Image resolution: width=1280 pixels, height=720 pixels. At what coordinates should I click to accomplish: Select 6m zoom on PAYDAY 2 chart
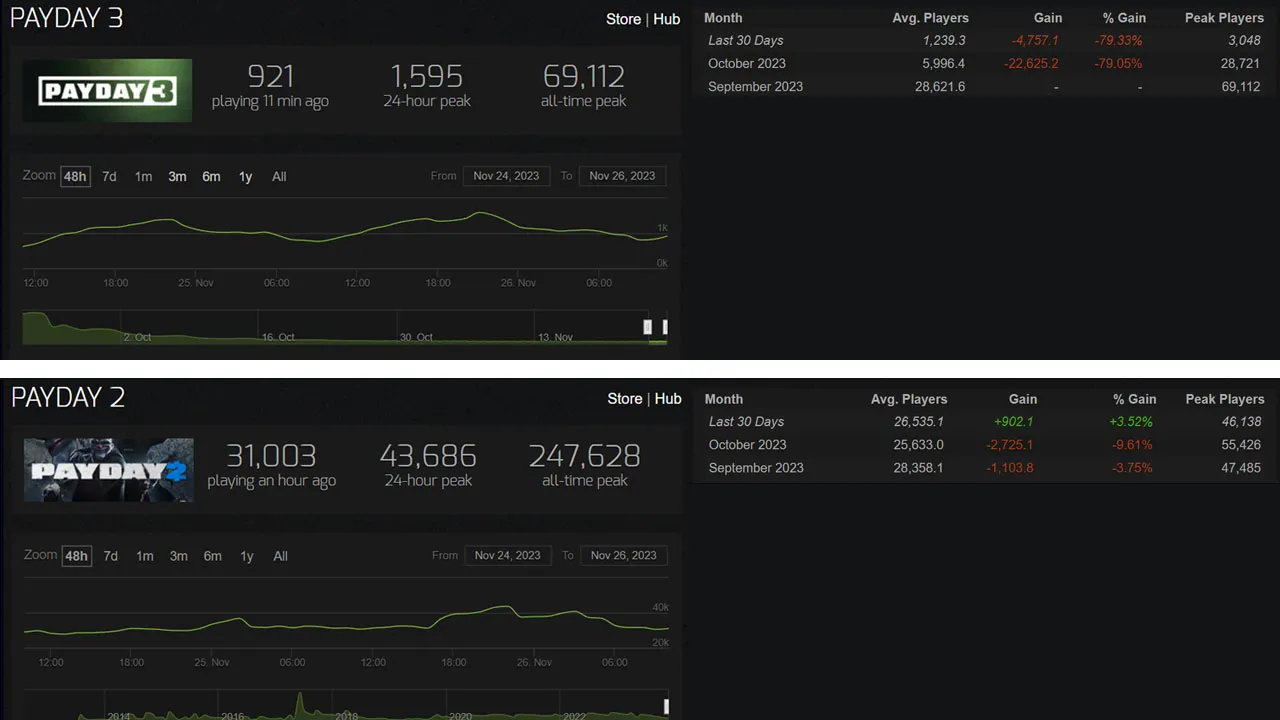pos(213,556)
